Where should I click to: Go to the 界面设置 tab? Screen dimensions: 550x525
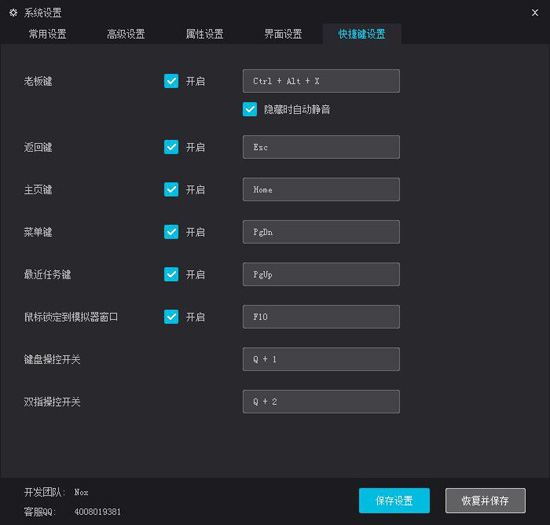[x=283, y=34]
